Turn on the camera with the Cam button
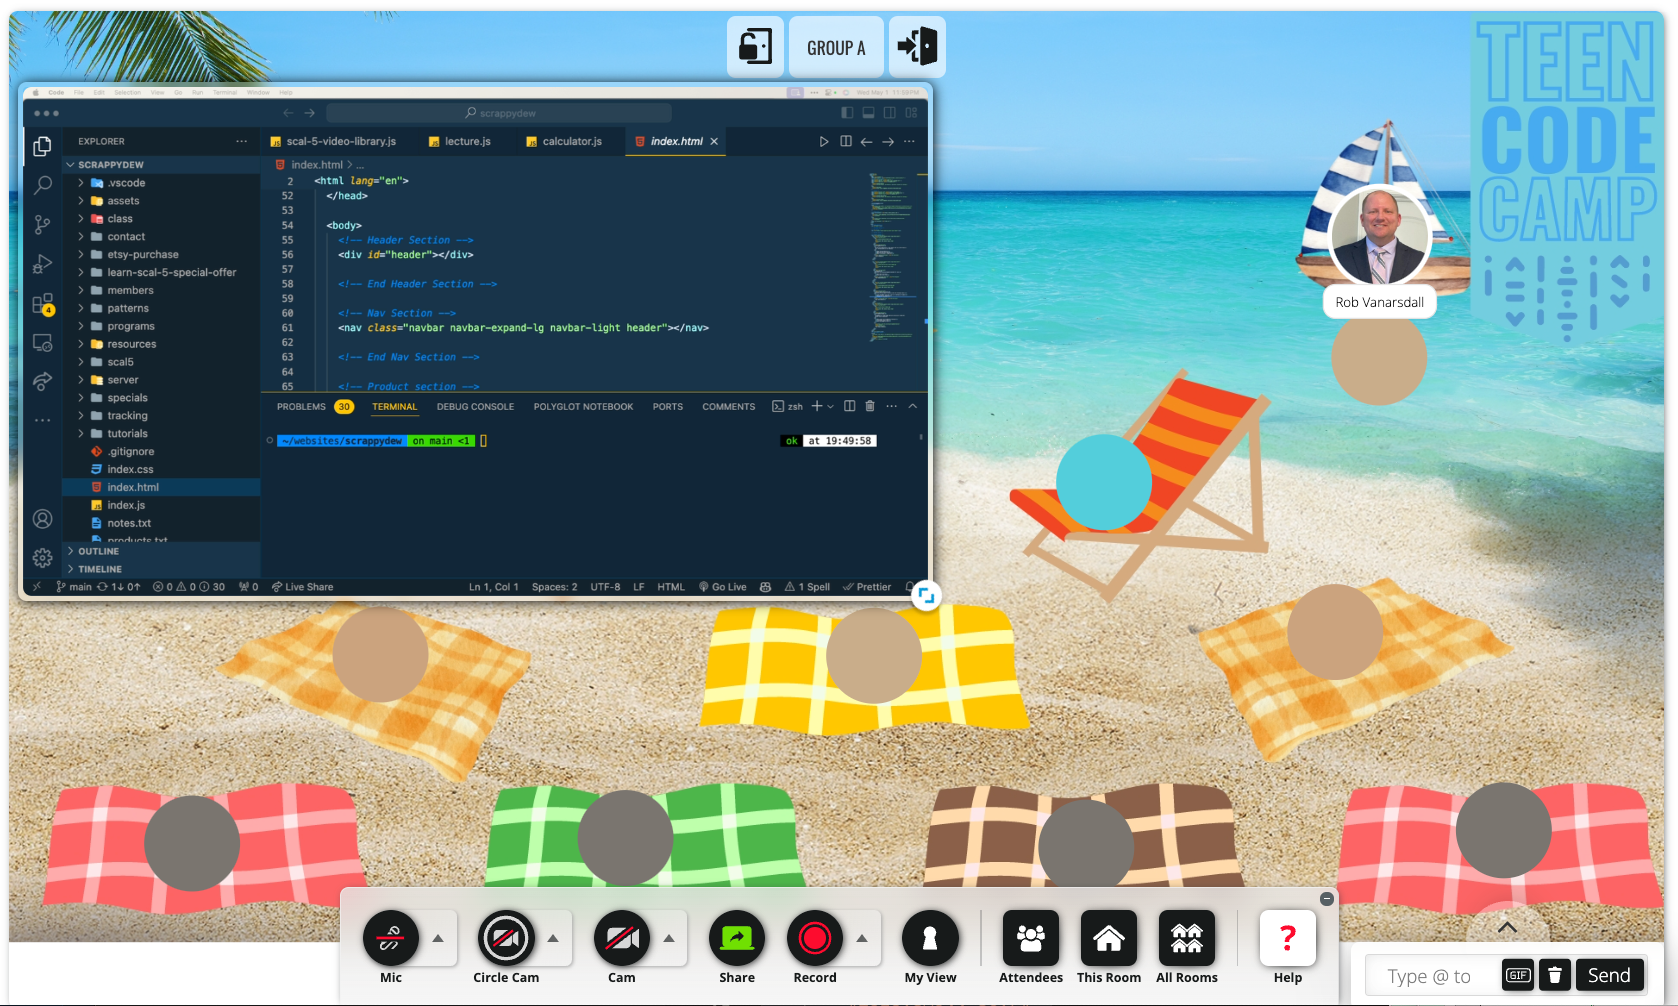Image resolution: width=1678 pixels, height=1006 pixels. [x=622, y=938]
